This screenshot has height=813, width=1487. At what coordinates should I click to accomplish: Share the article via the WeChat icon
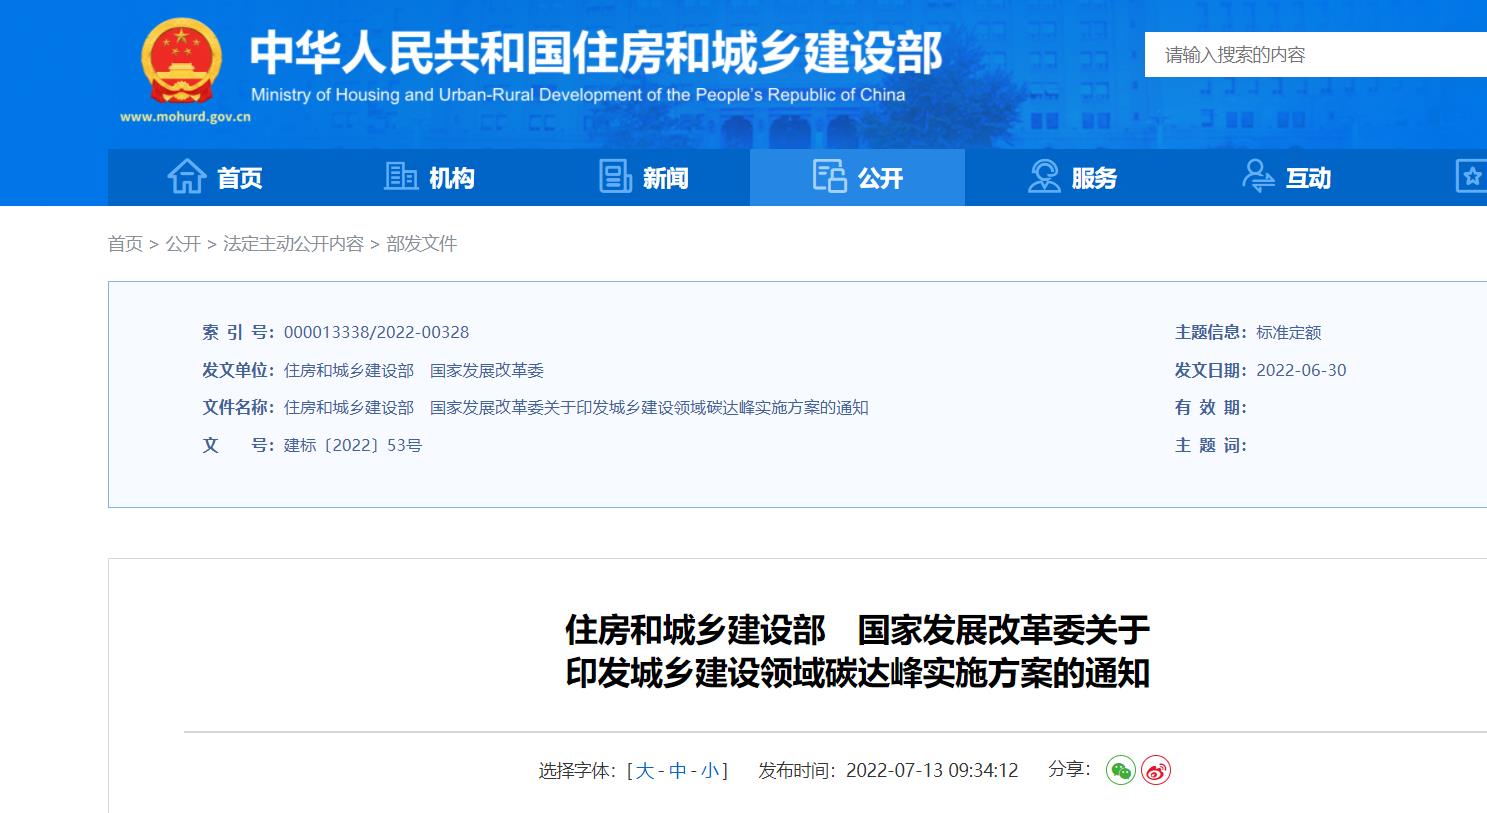[1122, 771]
